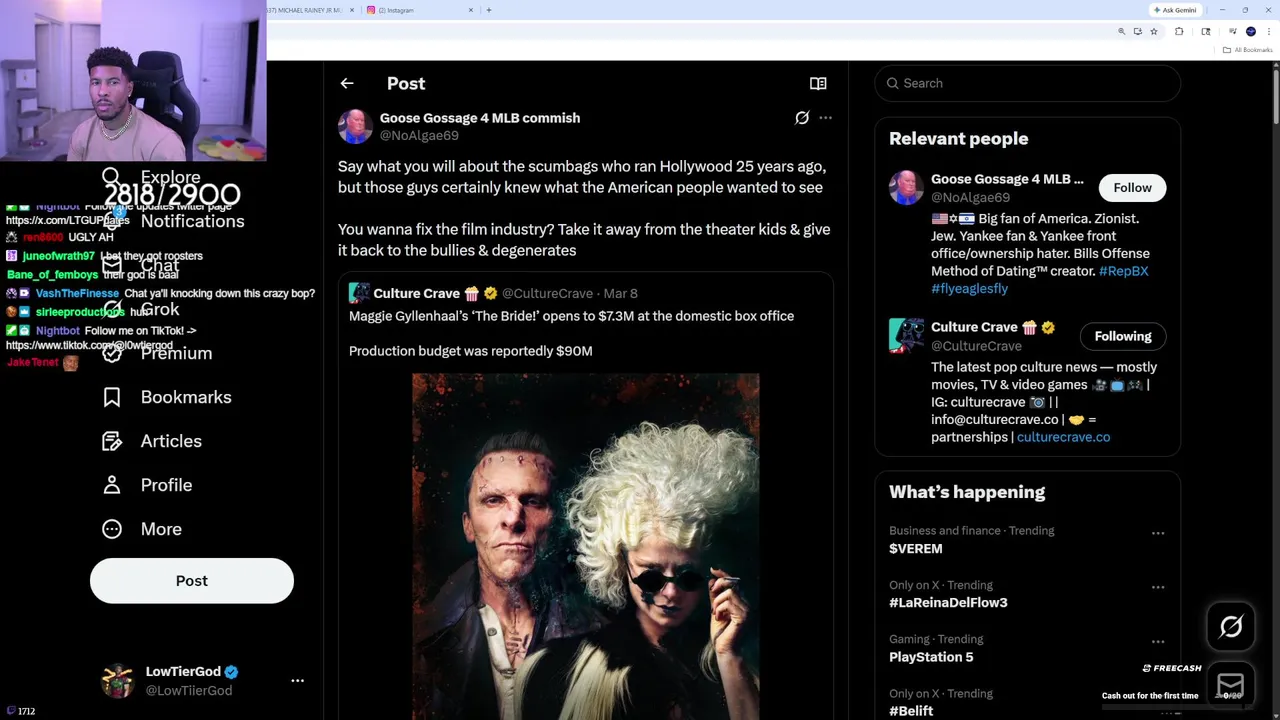Open 'The Bride!' poster image
This screenshot has width=1280, height=720.
pyautogui.click(x=586, y=546)
